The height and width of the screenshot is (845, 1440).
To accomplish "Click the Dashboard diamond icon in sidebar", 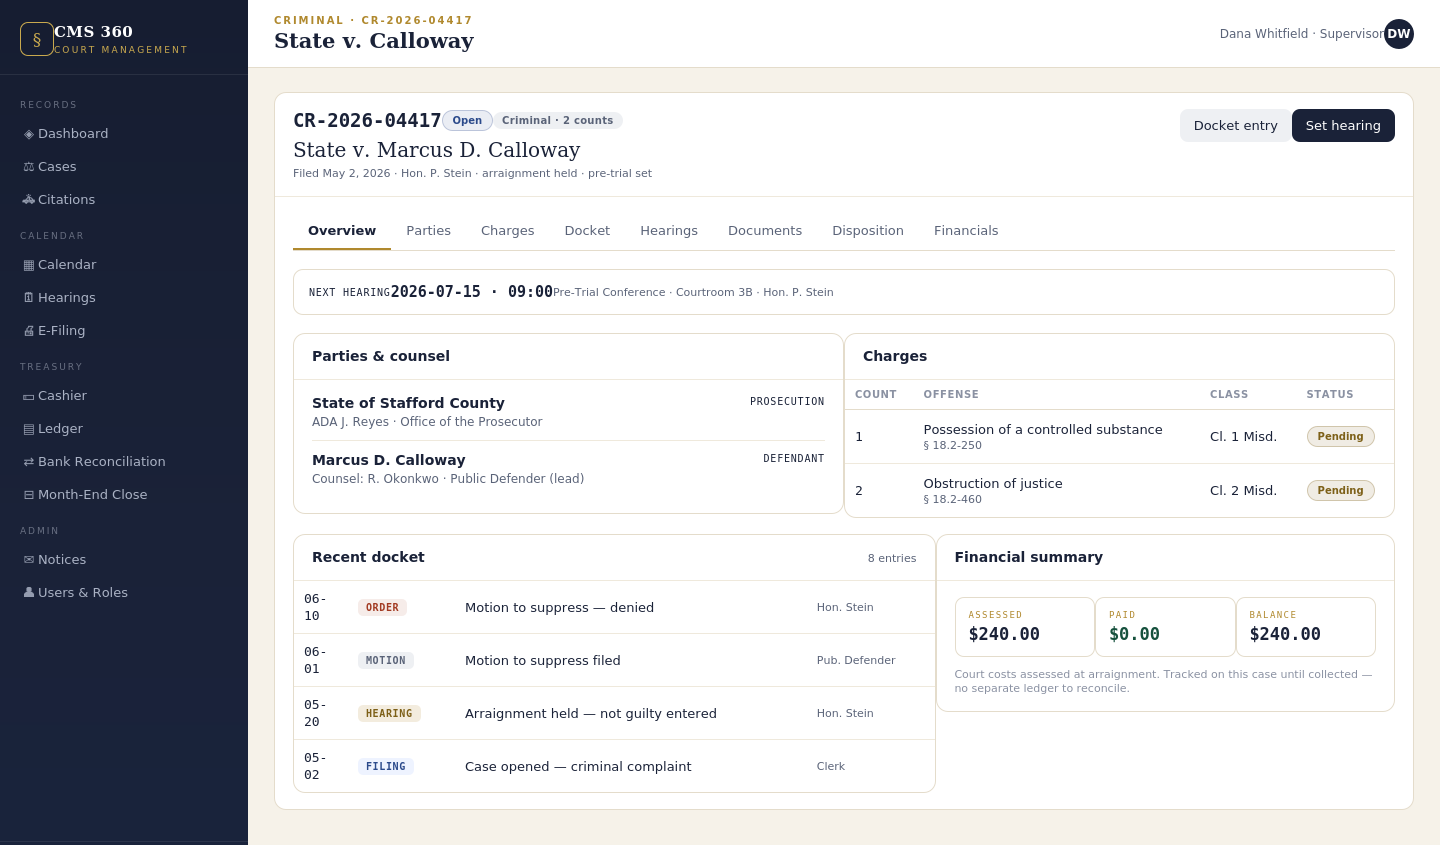I will point(29,134).
